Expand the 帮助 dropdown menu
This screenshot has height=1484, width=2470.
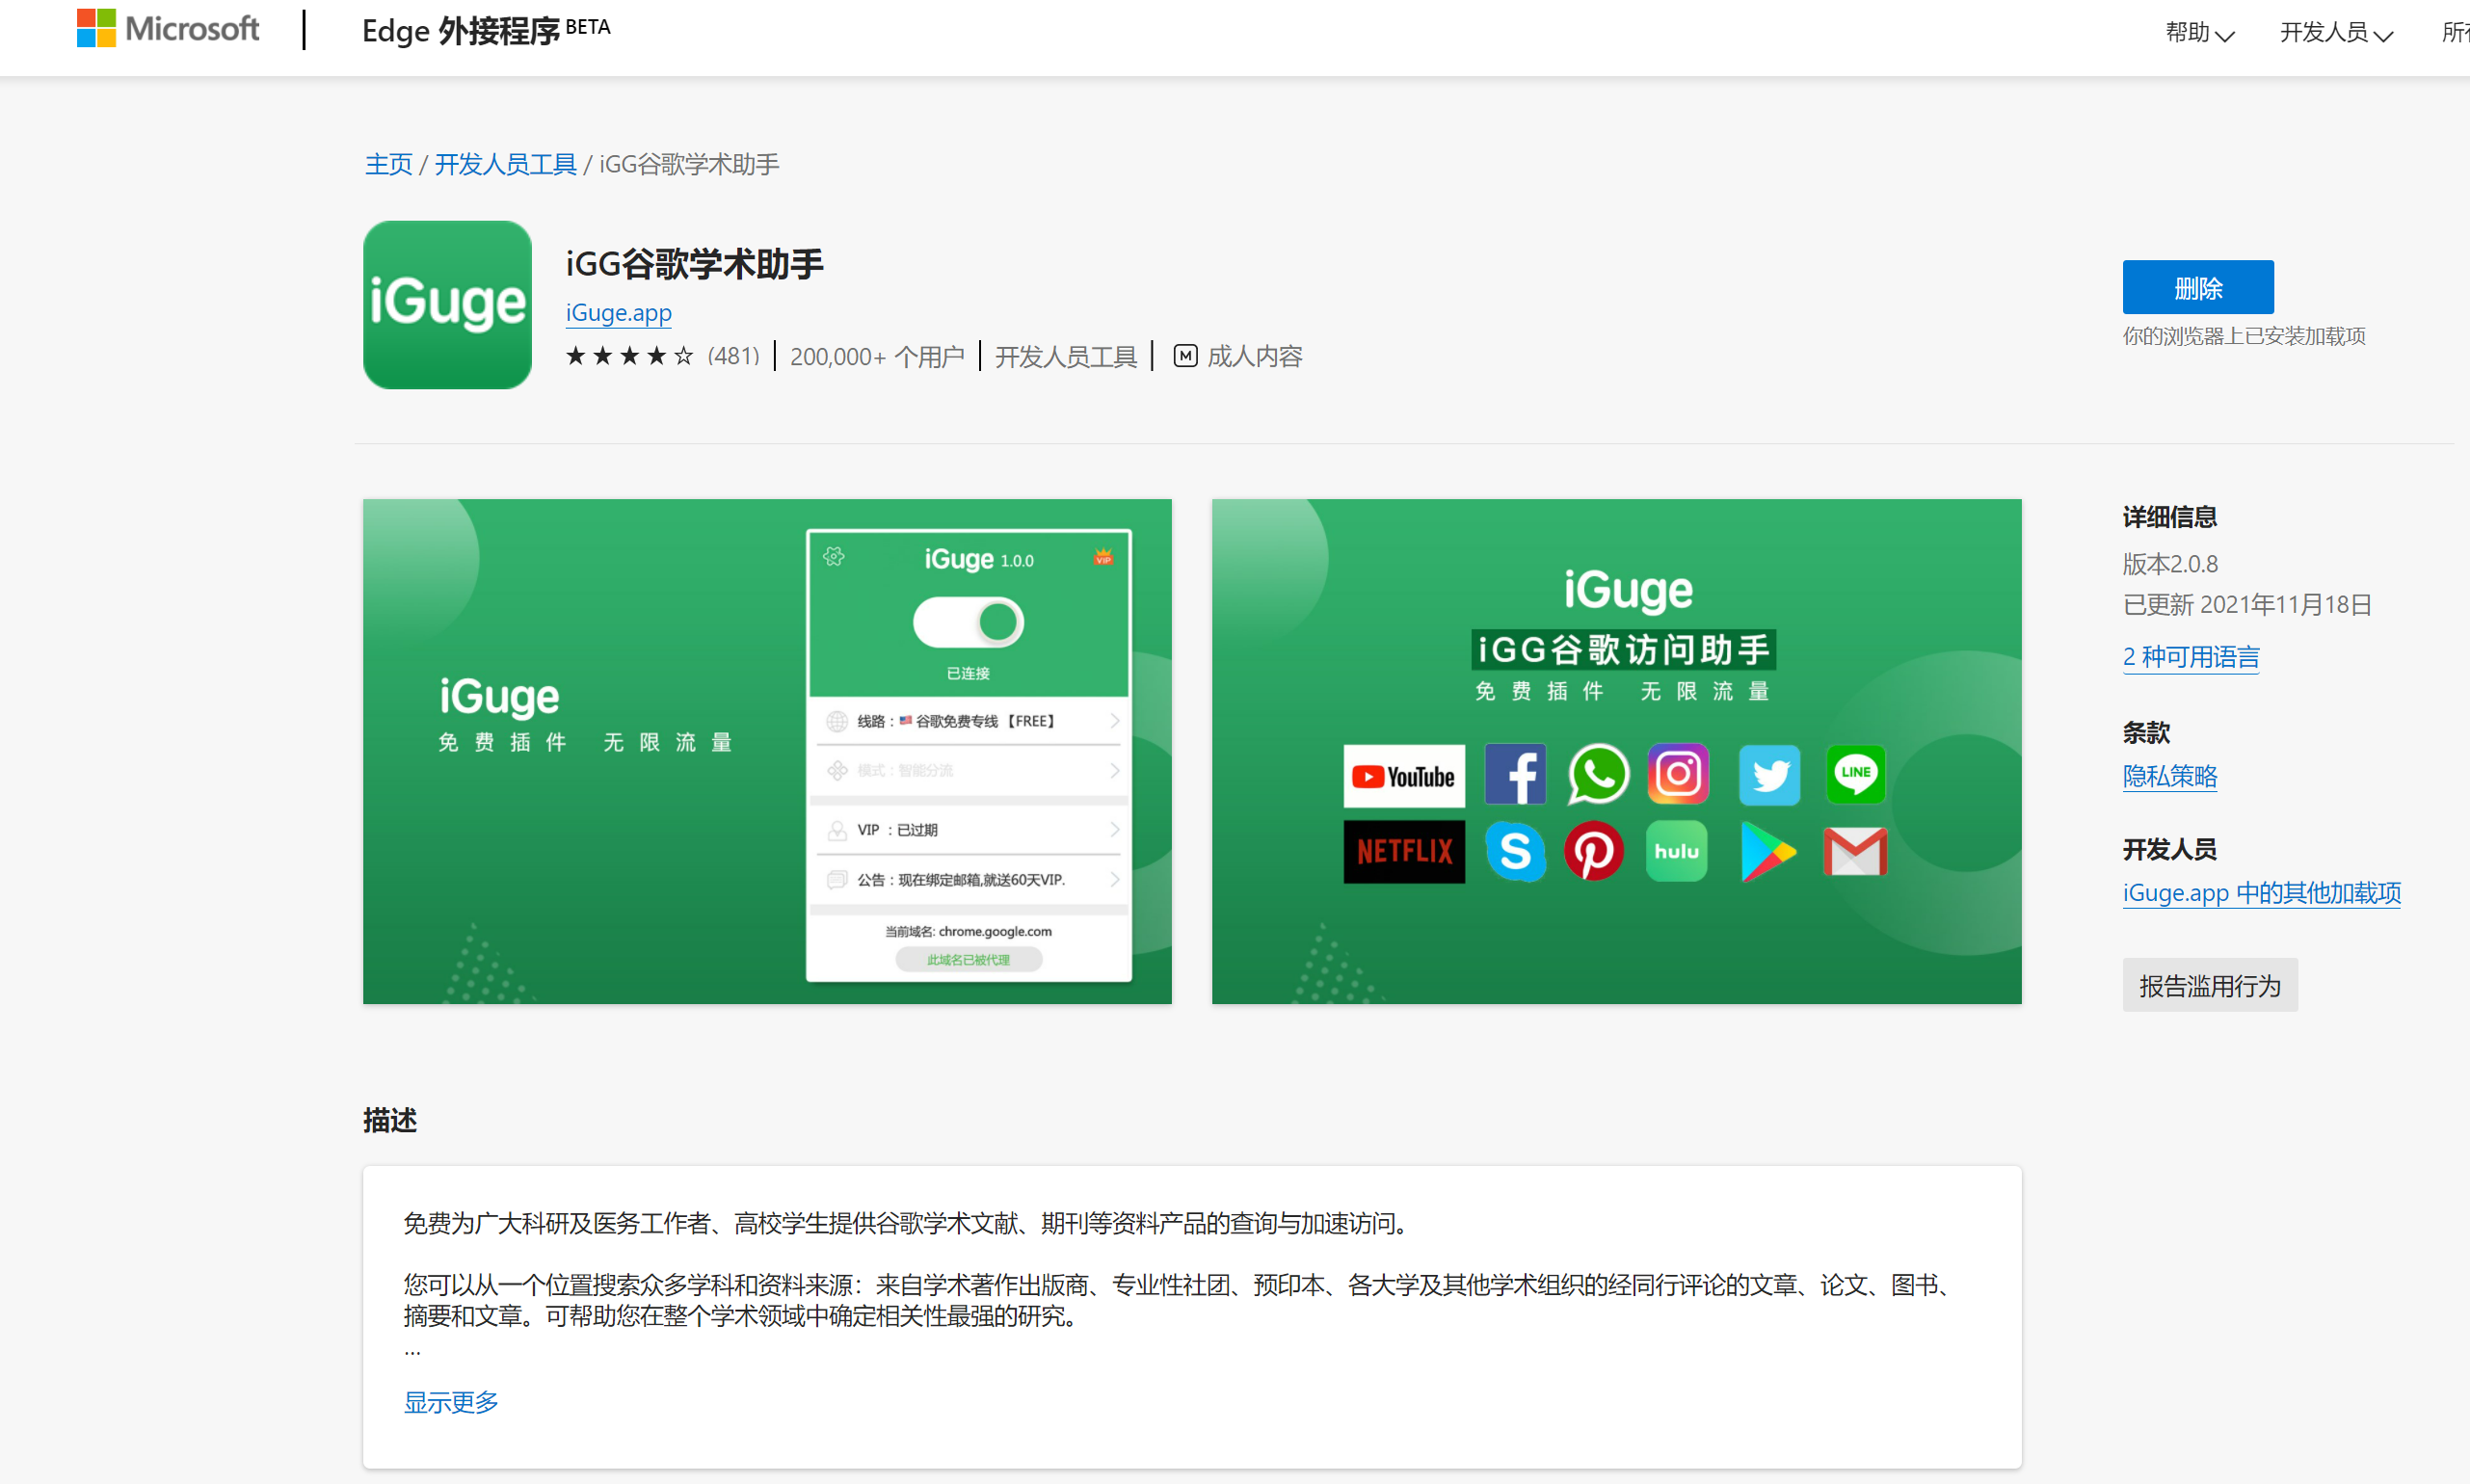[2198, 33]
